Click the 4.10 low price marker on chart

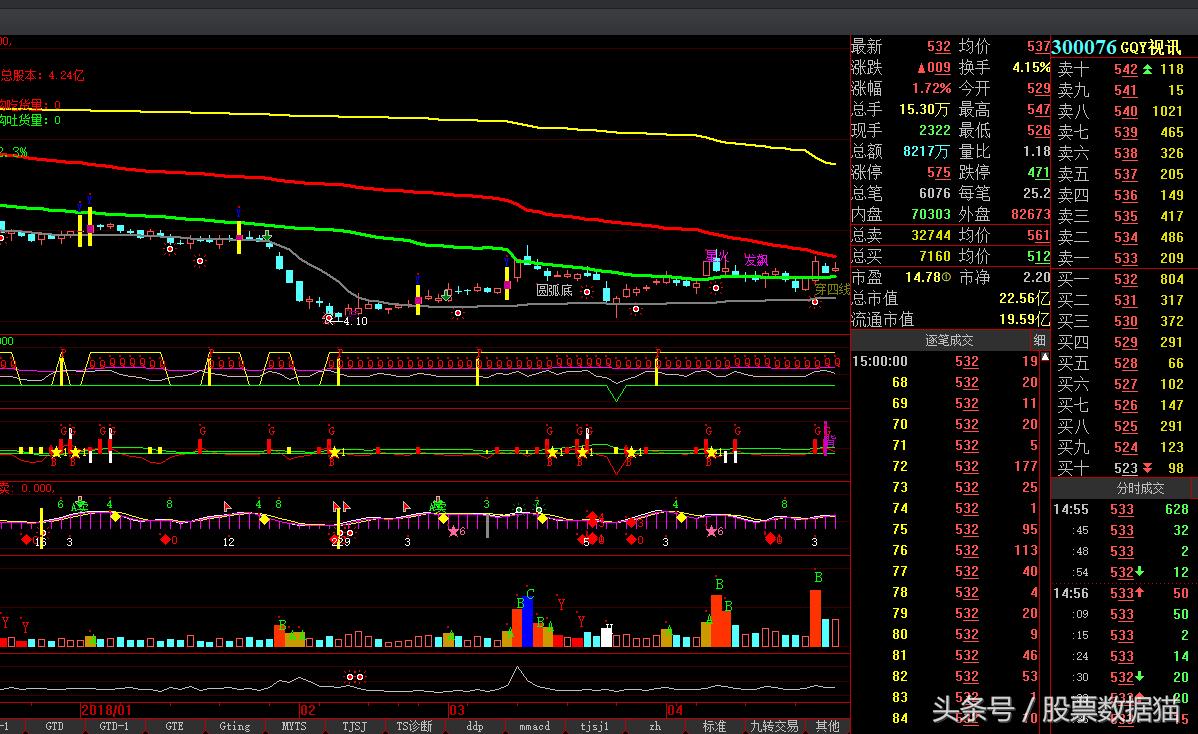(354, 321)
